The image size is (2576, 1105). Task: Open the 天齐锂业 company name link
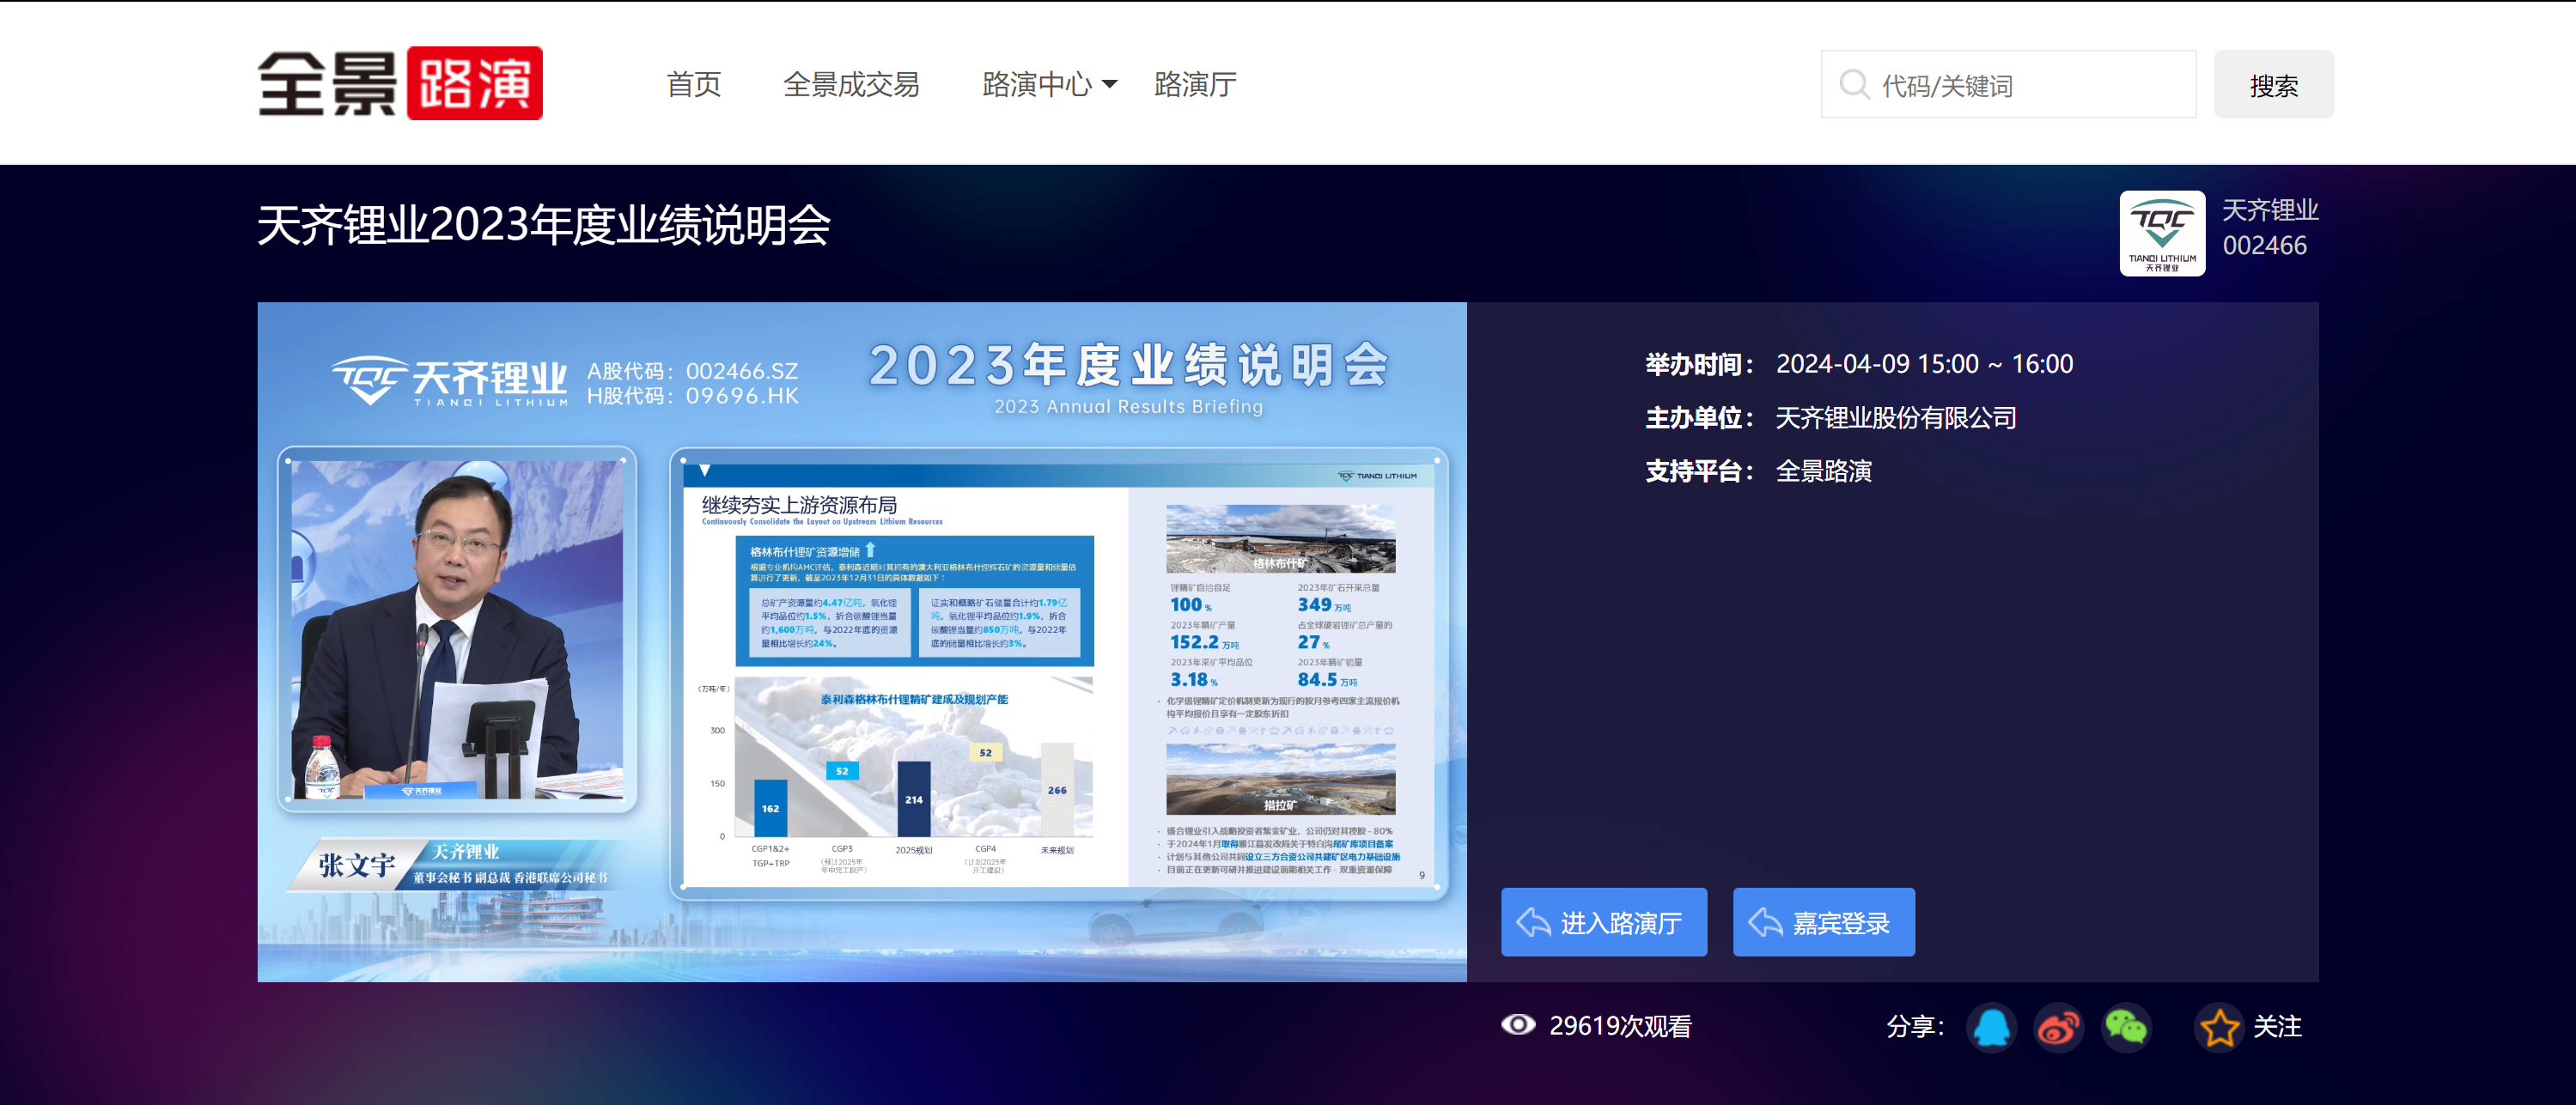click(2270, 210)
